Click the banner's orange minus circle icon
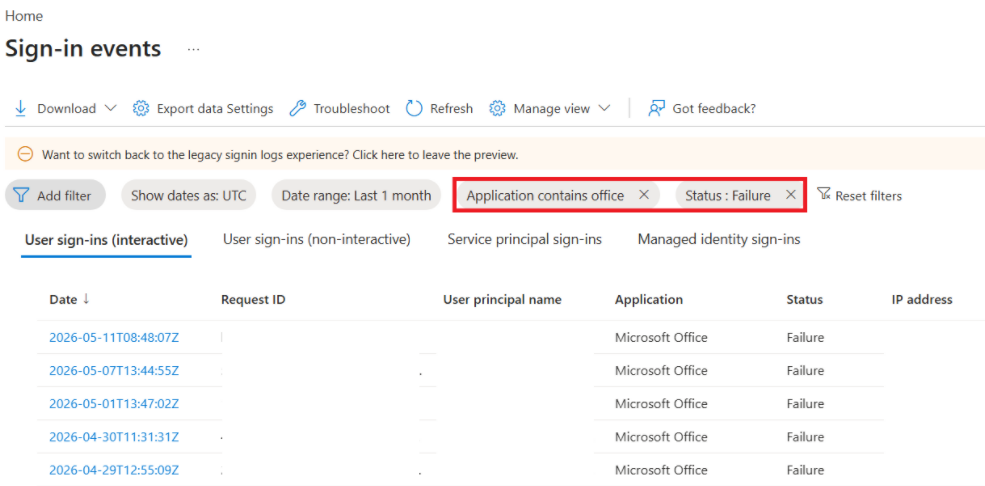 (x=25, y=154)
